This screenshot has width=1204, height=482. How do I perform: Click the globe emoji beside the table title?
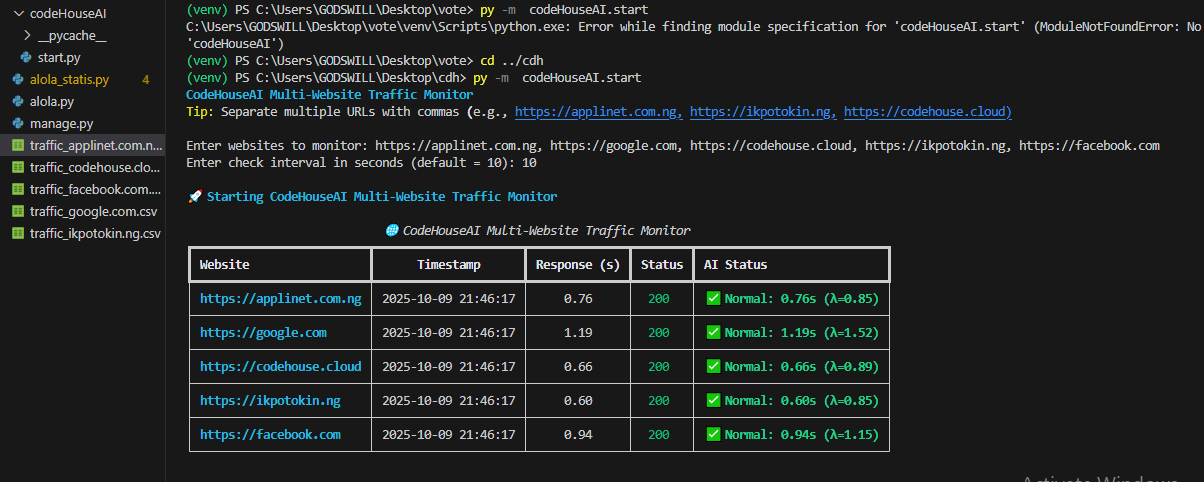392,230
